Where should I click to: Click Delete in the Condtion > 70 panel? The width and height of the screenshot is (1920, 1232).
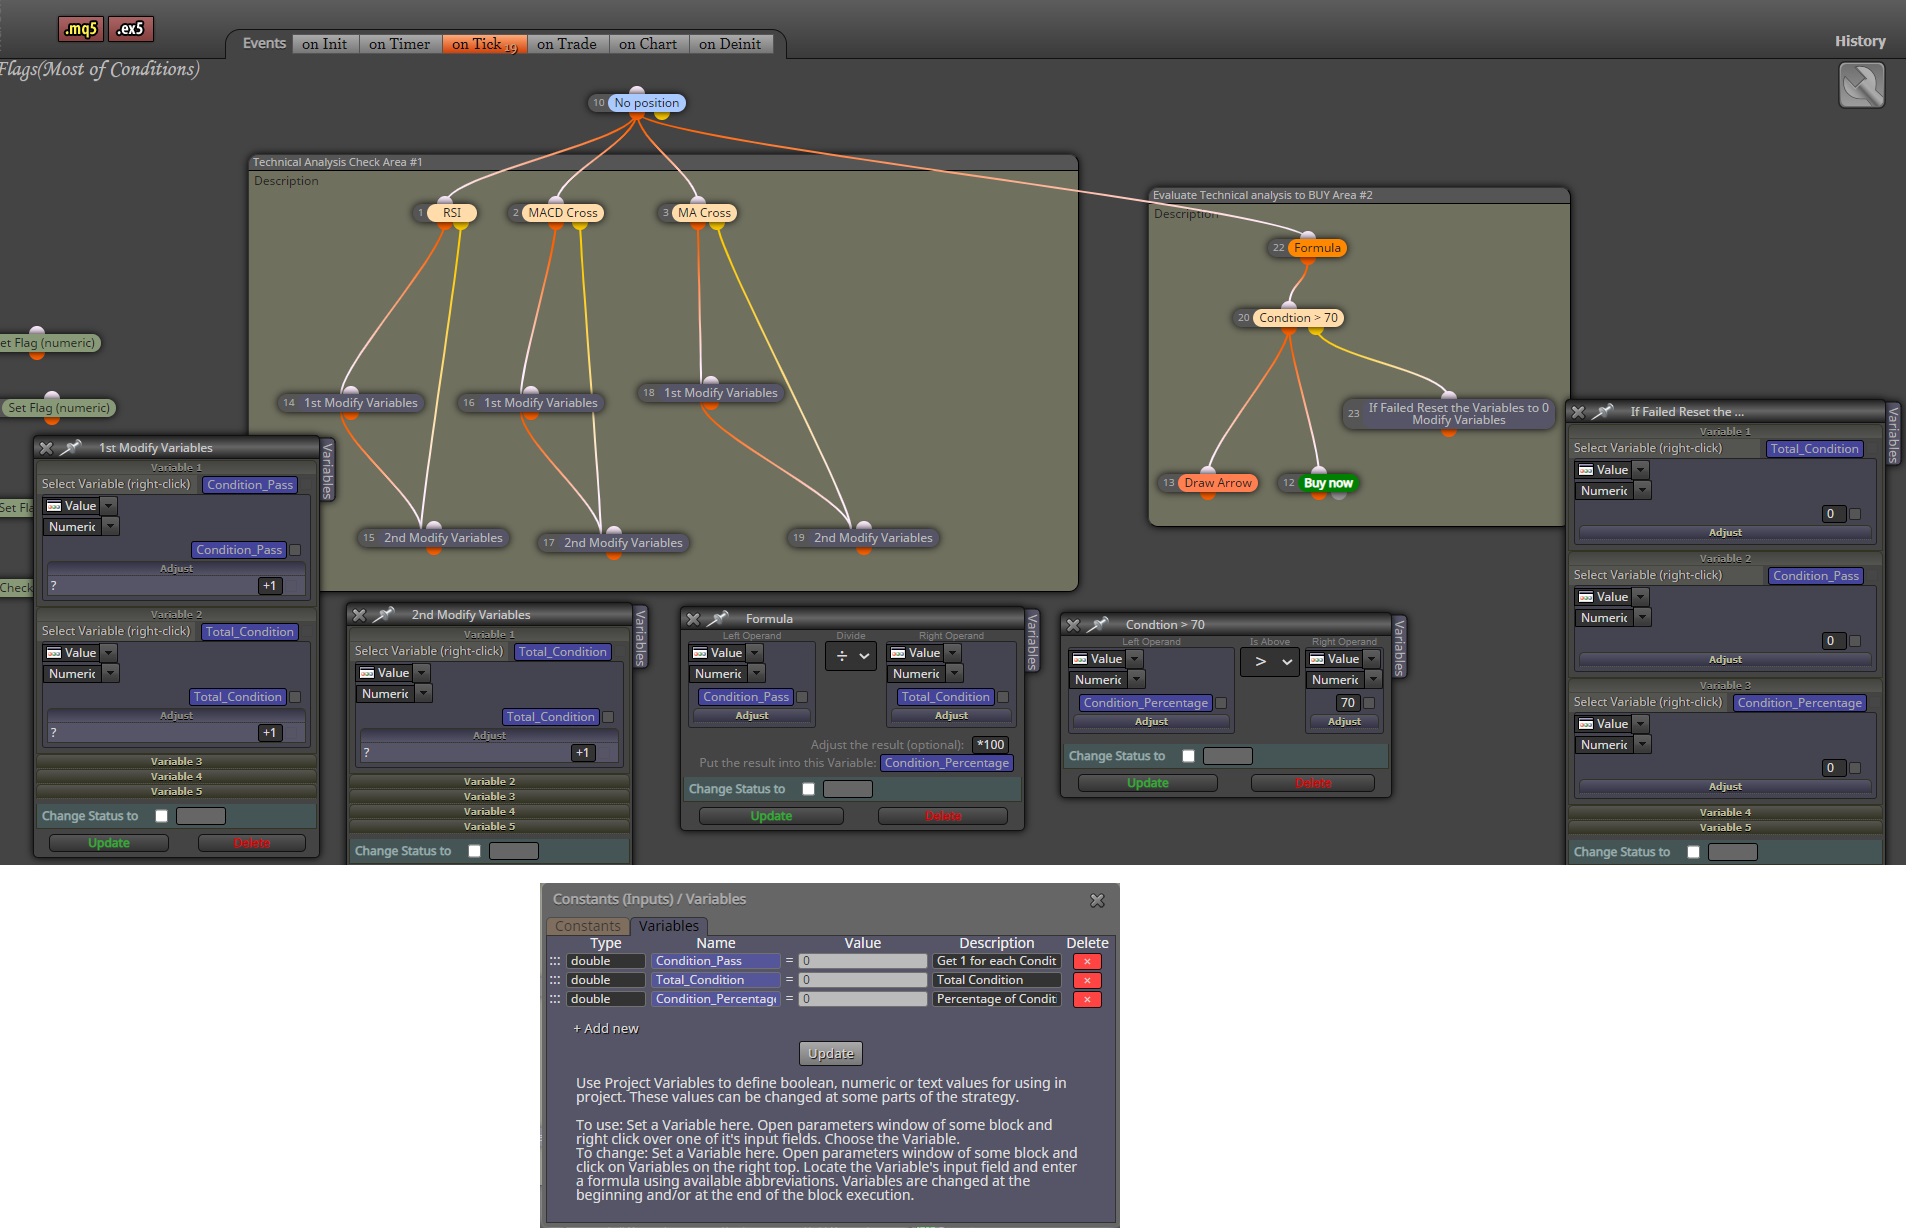pos(1313,783)
